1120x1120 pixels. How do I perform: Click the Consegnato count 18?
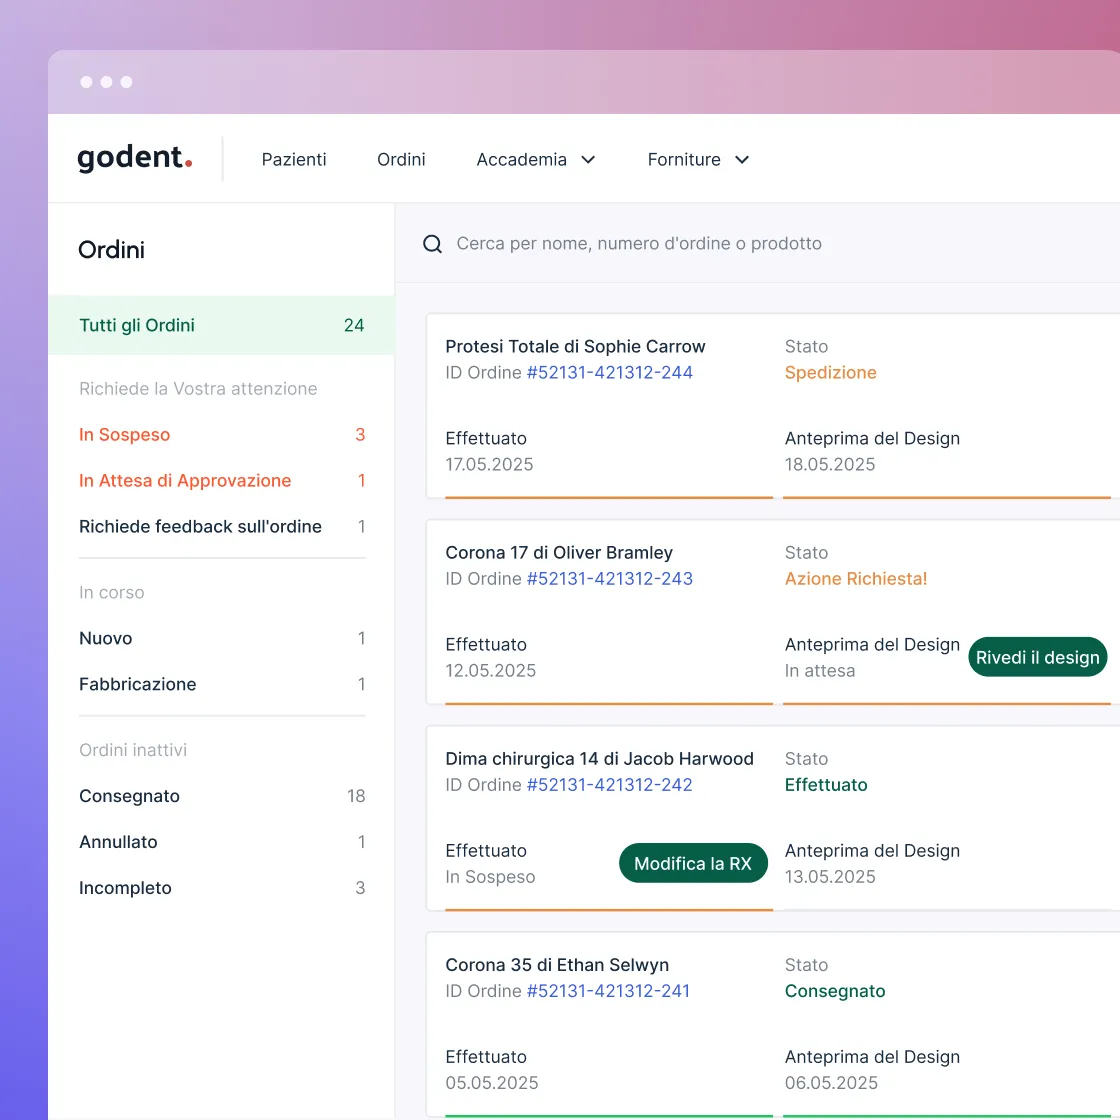point(356,796)
